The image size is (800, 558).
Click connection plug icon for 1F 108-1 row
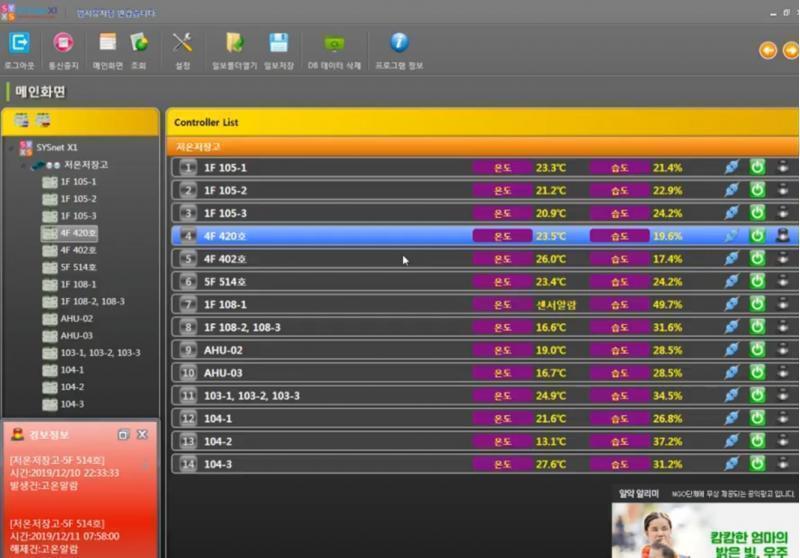732,304
